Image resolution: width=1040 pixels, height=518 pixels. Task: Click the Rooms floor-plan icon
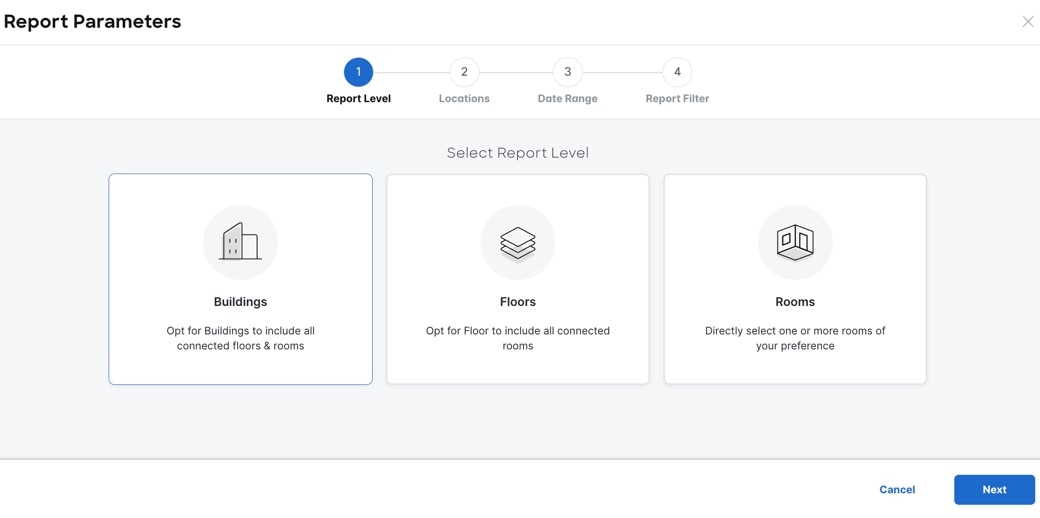[x=795, y=242]
